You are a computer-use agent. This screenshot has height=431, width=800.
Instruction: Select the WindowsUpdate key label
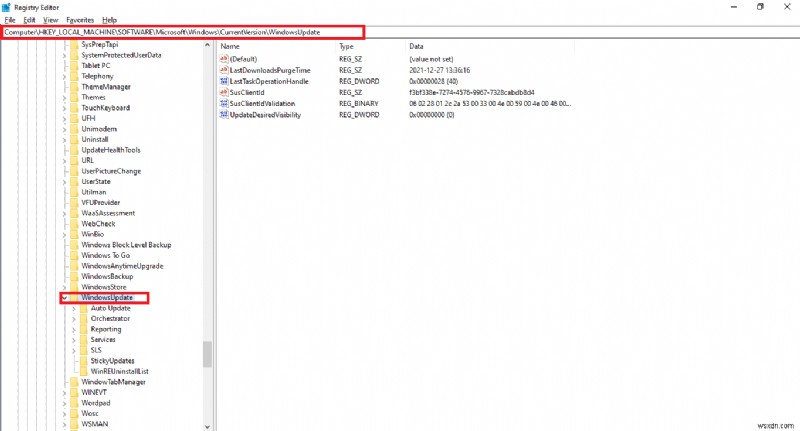pos(107,297)
